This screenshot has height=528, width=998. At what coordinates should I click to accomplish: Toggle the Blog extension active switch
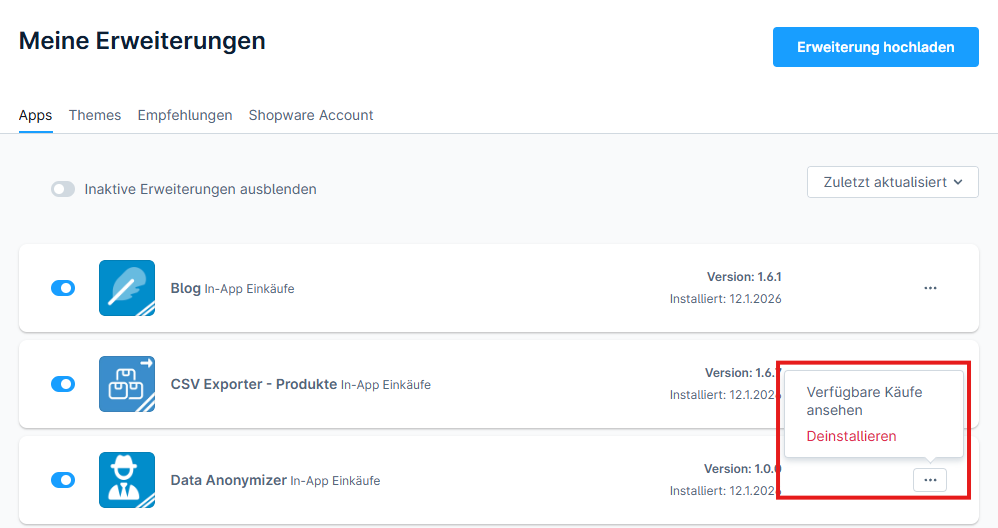63,288
